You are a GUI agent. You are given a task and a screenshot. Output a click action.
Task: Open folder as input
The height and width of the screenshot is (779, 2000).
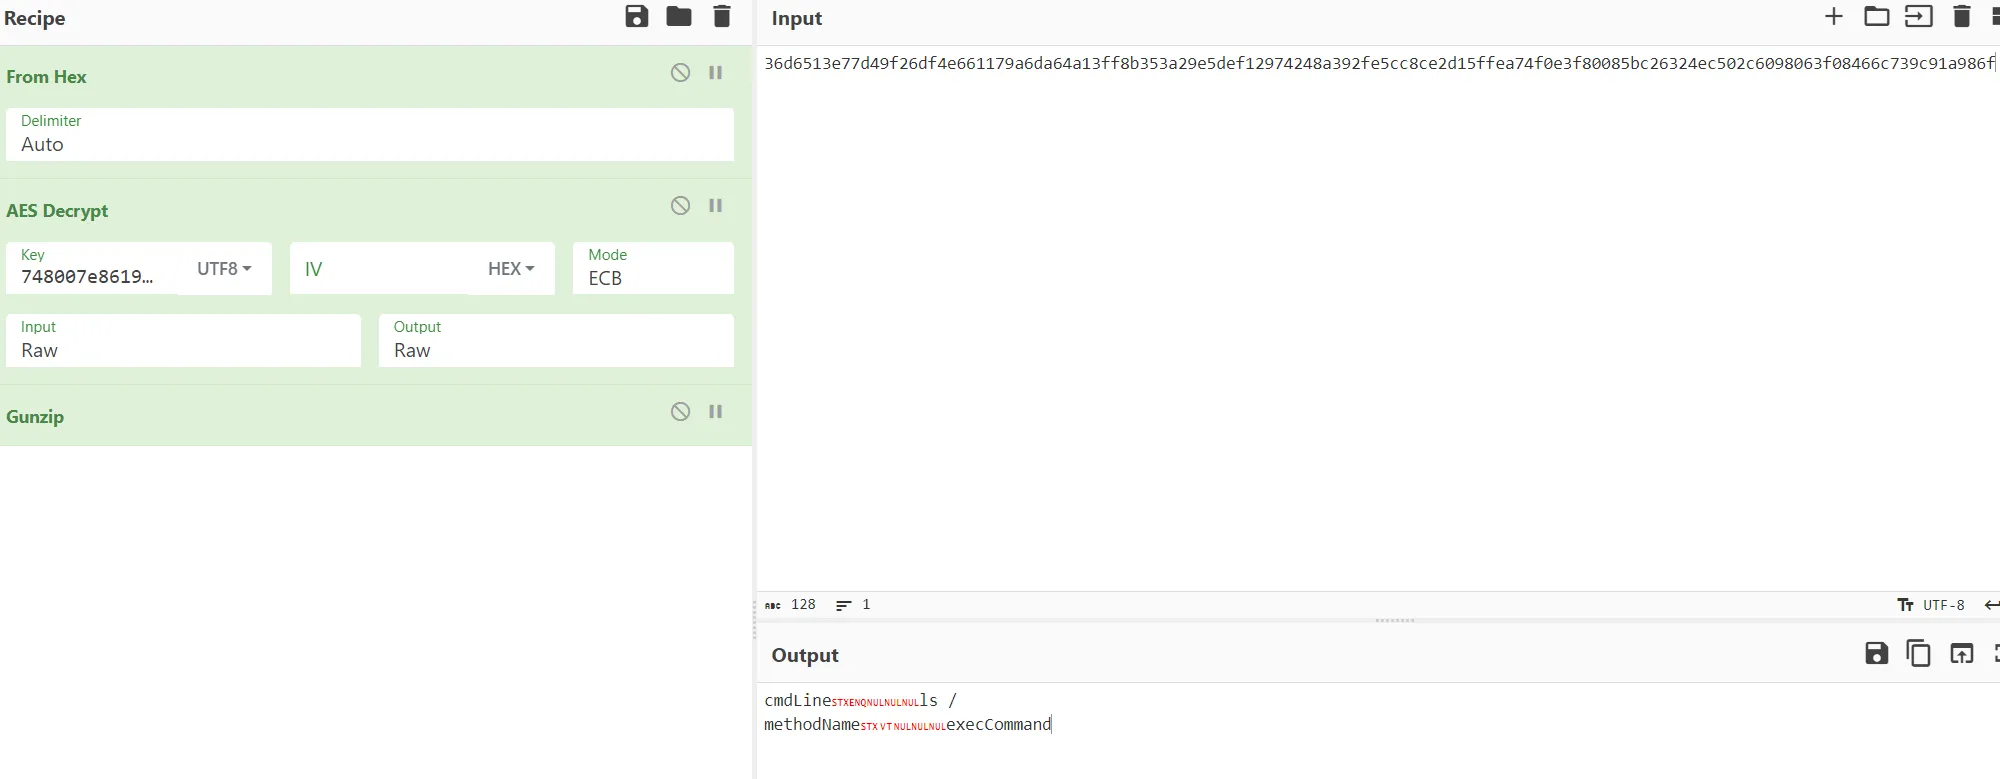[x=1876, y=17]
